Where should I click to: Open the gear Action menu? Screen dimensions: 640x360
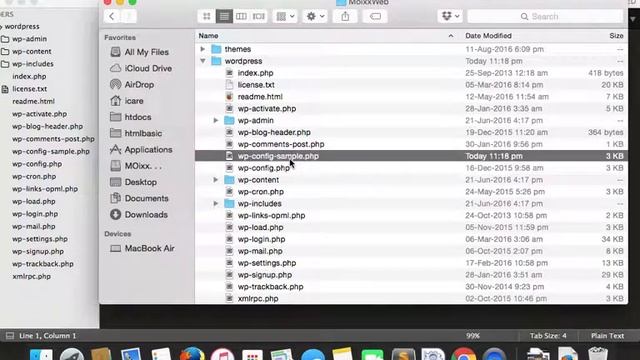tap(315, 16)
